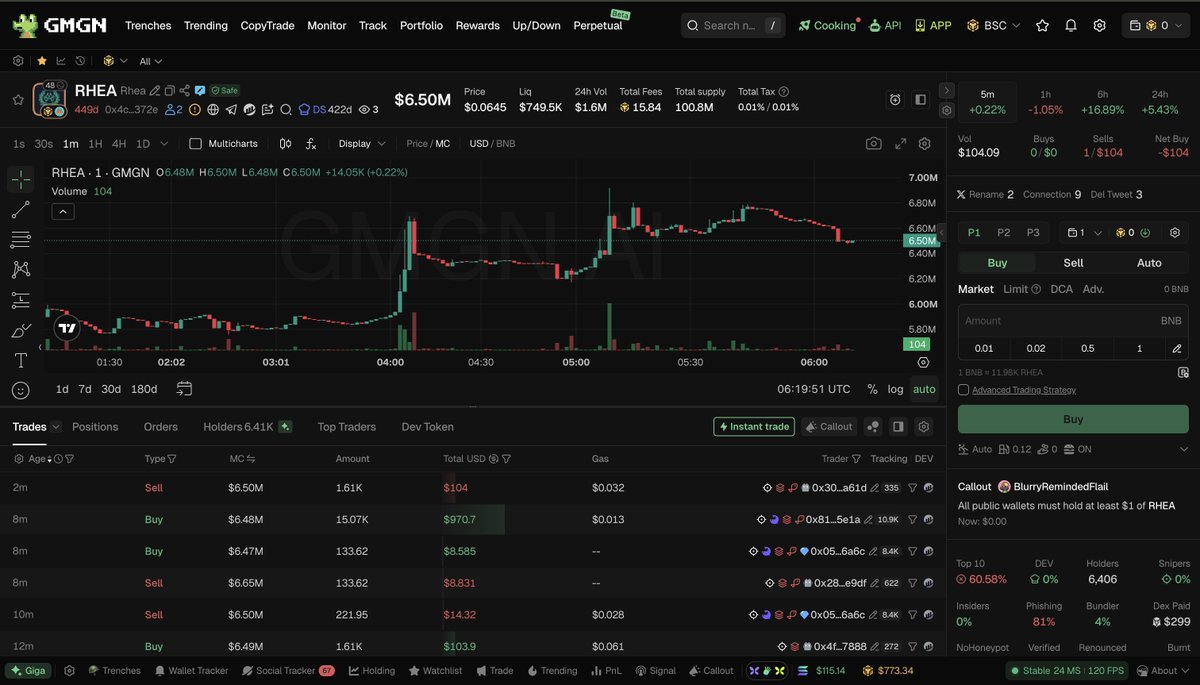Toggle USD / BNB currency
The image size is (1200, 685).
click(x=493, y=144)
